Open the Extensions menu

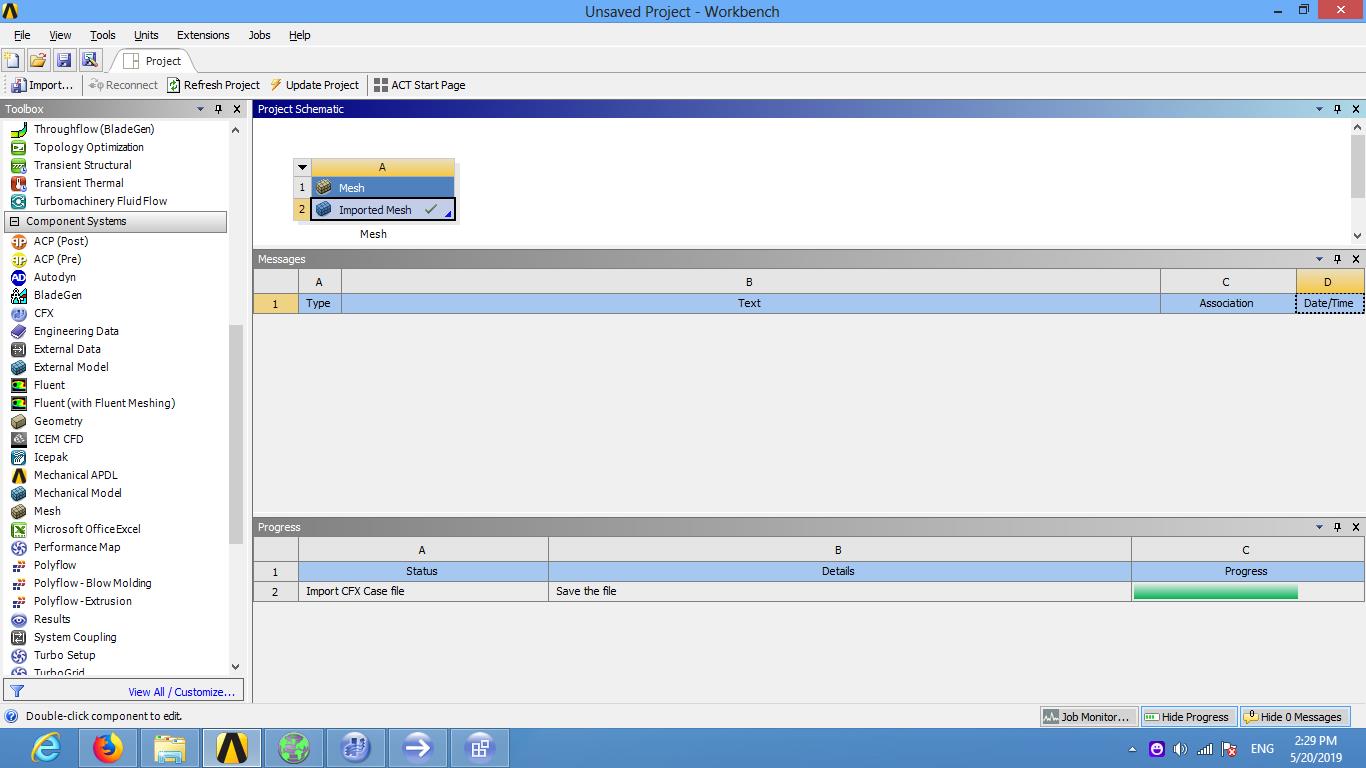pos(203,35)
